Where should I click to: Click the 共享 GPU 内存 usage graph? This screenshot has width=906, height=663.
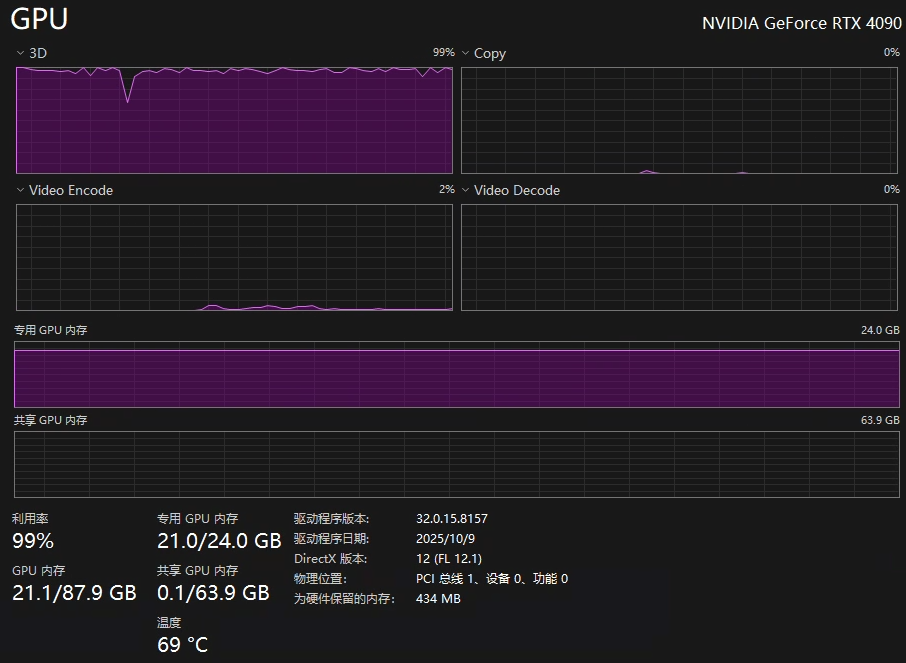pyautogui.click(x=456, y=464)
